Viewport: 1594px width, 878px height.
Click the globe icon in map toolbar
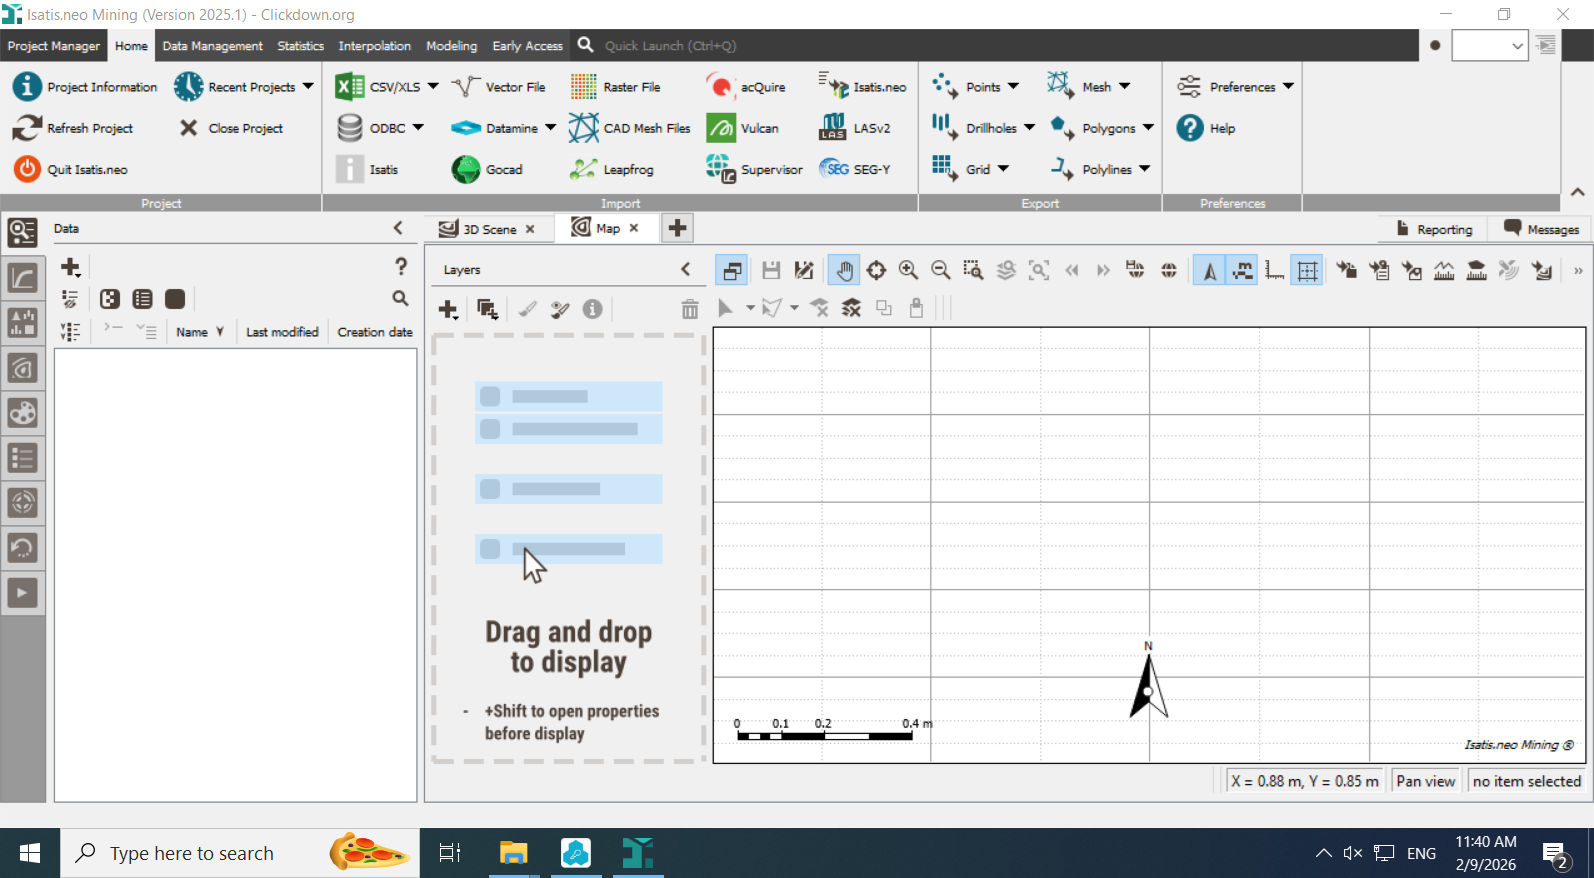(x=1168, y=270)
